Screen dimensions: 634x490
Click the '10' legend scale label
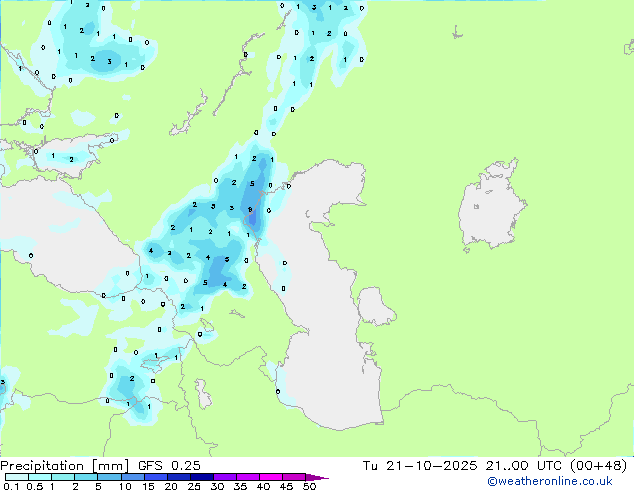[x=125, y=486]
